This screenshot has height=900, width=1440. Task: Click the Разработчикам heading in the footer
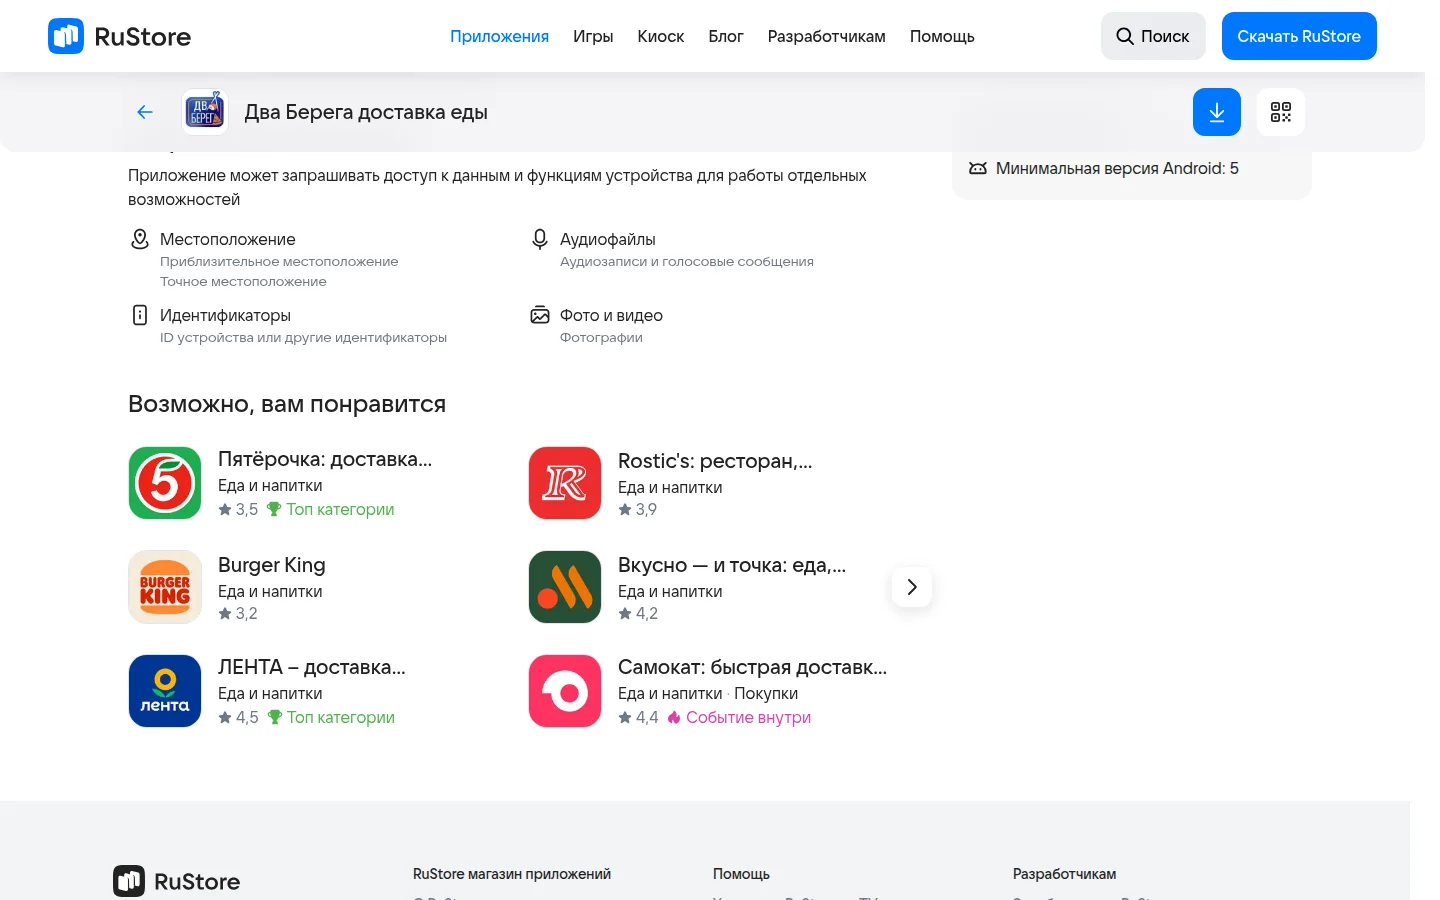pos(1064,874)
